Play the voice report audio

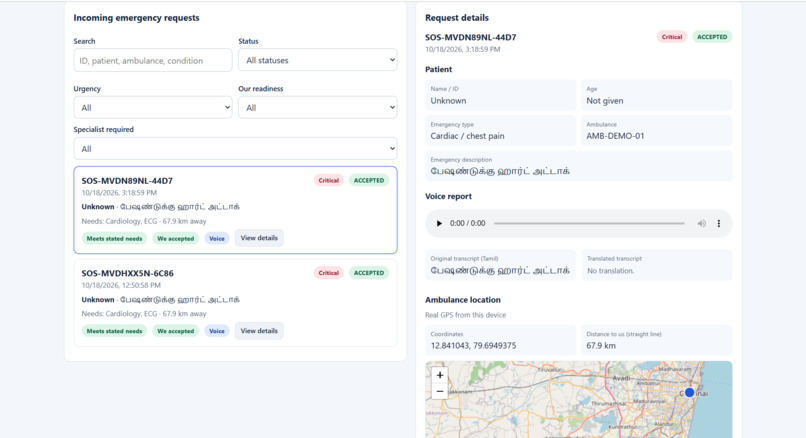pos(439,224)
